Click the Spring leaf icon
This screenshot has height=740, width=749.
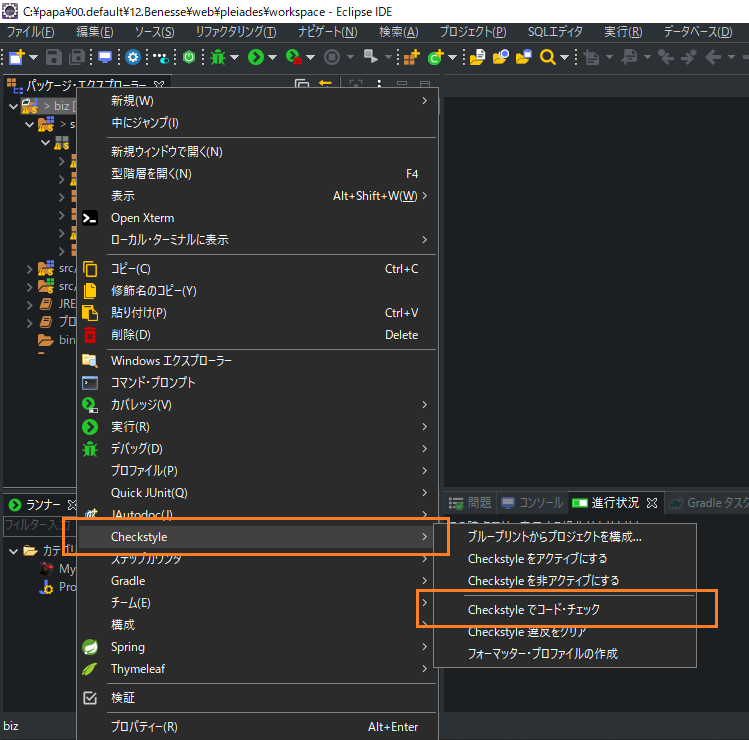coord(90,647)
